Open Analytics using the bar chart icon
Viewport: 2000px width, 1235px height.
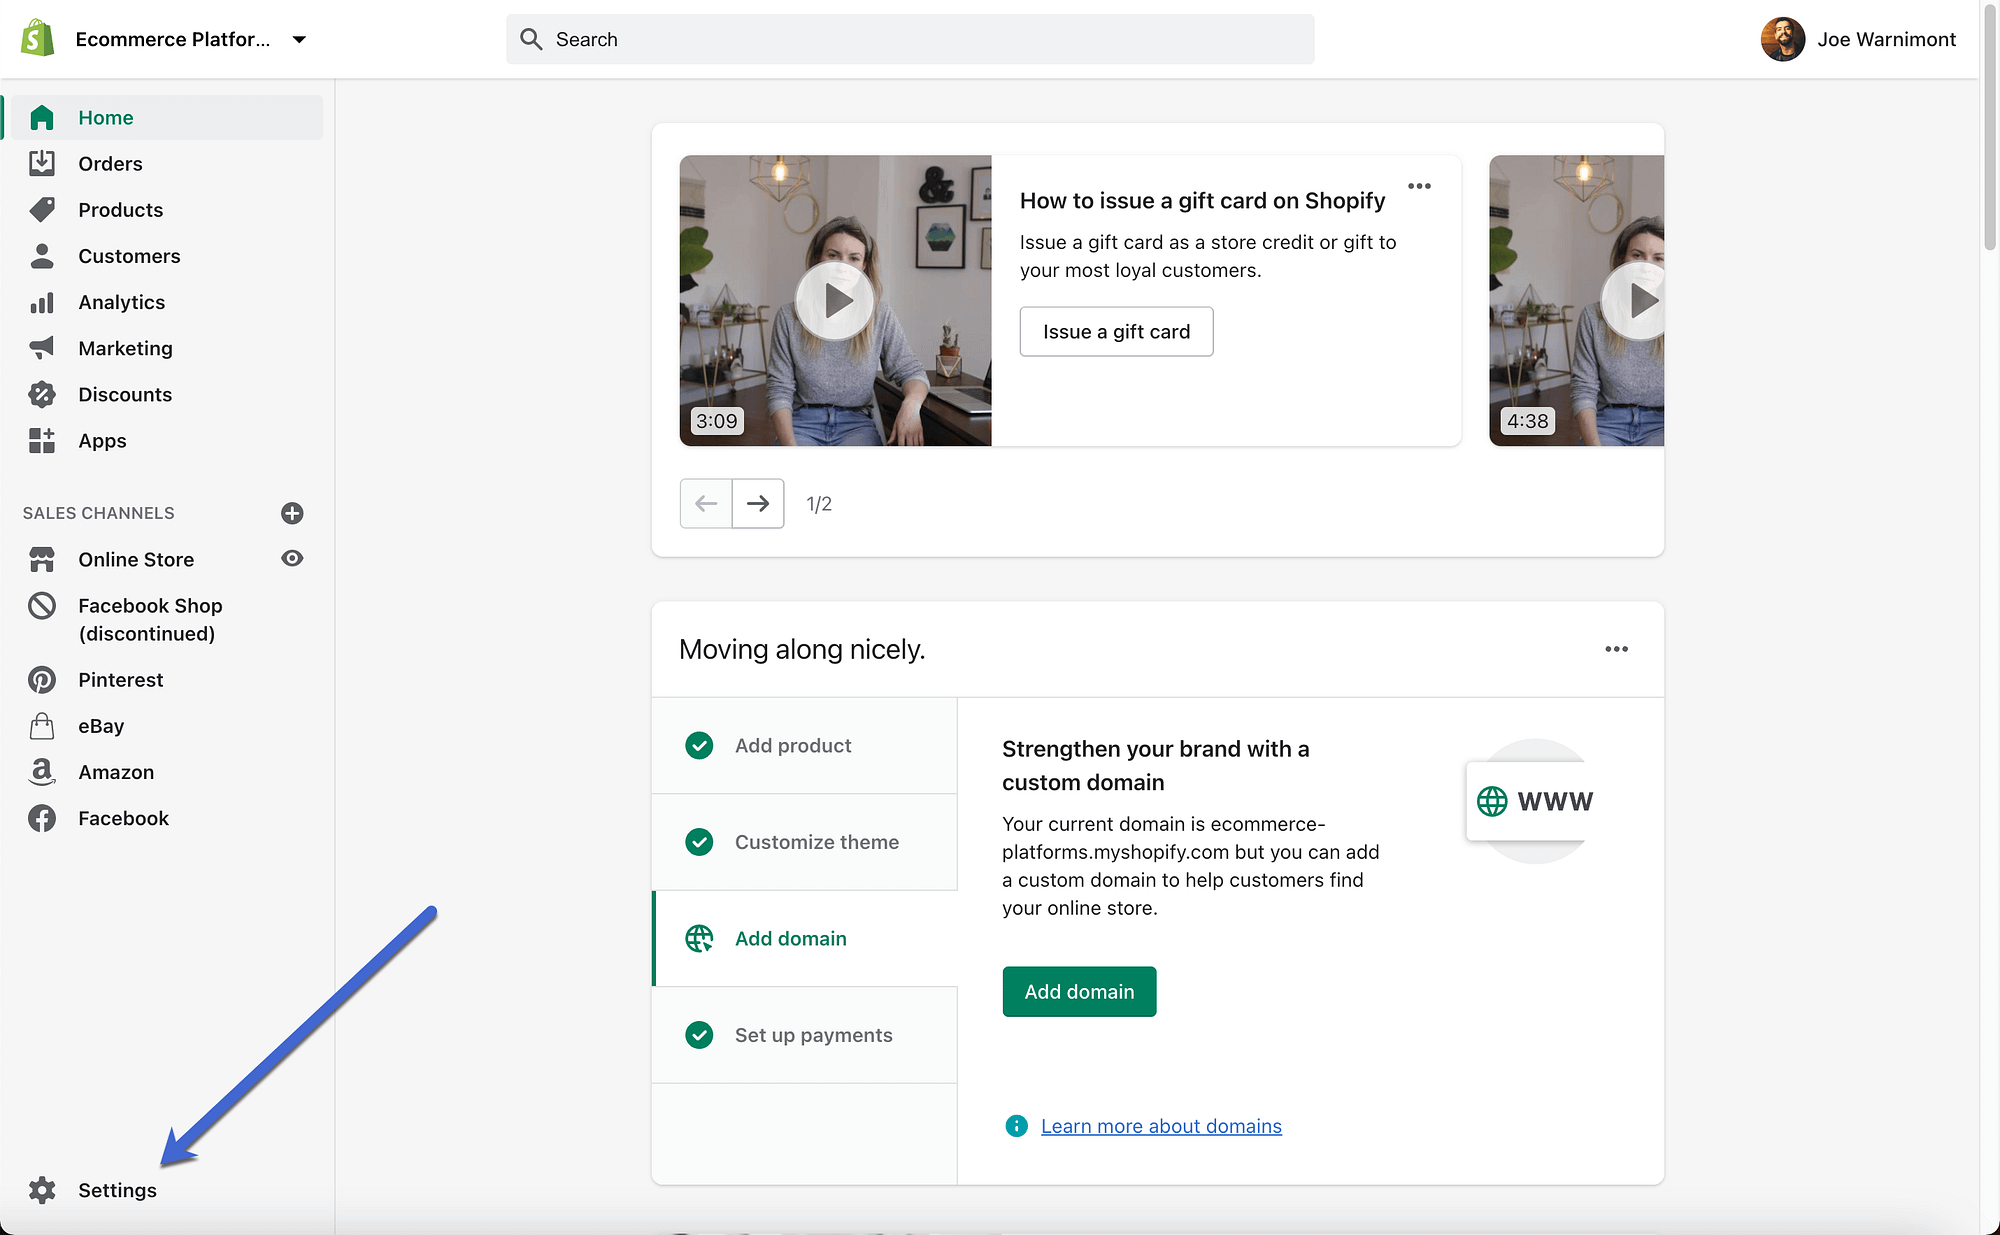pos(42,302)
